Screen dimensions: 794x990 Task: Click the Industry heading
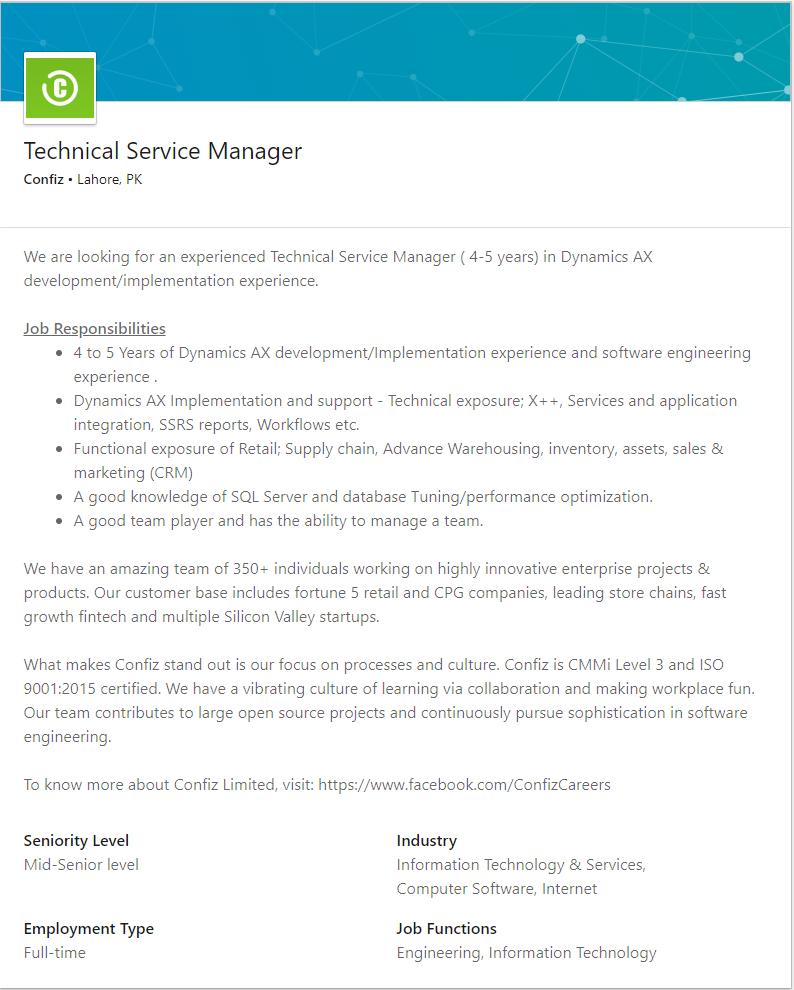(426, 840)
